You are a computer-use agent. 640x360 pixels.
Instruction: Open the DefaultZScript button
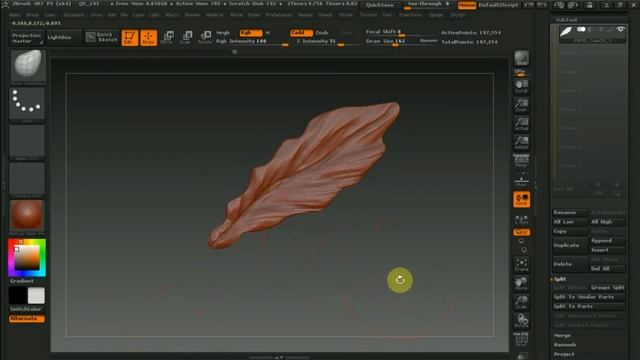[x=498, y=5]
